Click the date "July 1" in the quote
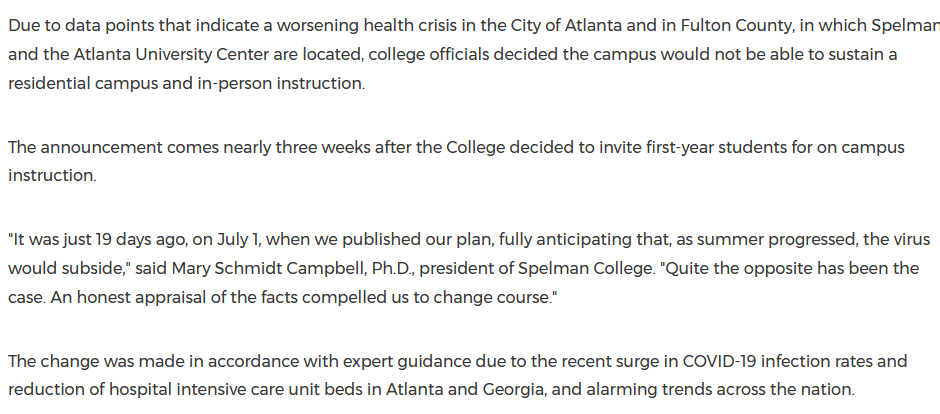 pyautogui.click(x=262, y=240)
